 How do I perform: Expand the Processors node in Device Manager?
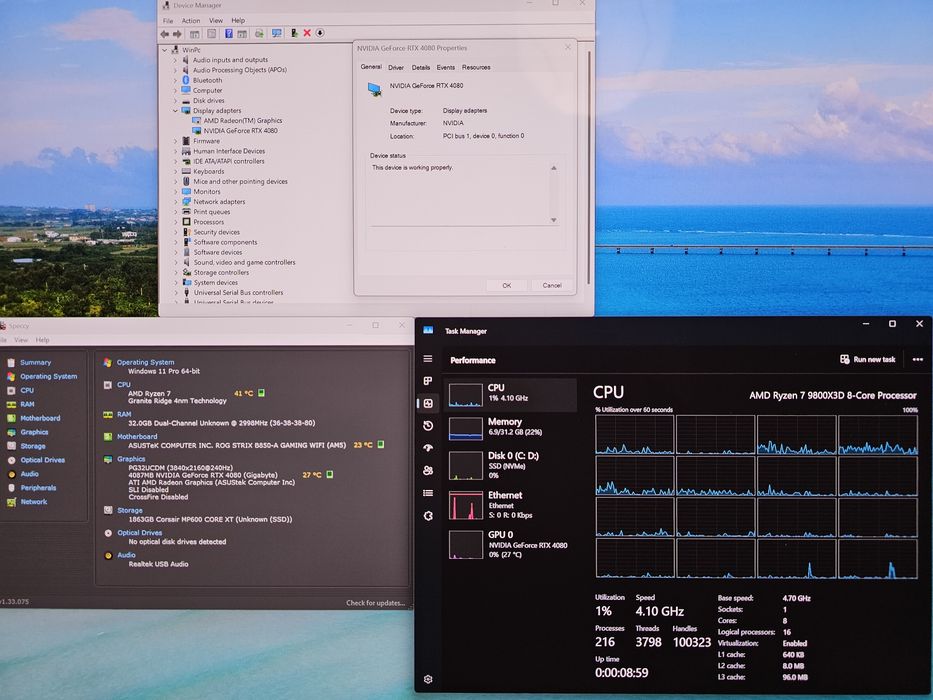(176, 222)
